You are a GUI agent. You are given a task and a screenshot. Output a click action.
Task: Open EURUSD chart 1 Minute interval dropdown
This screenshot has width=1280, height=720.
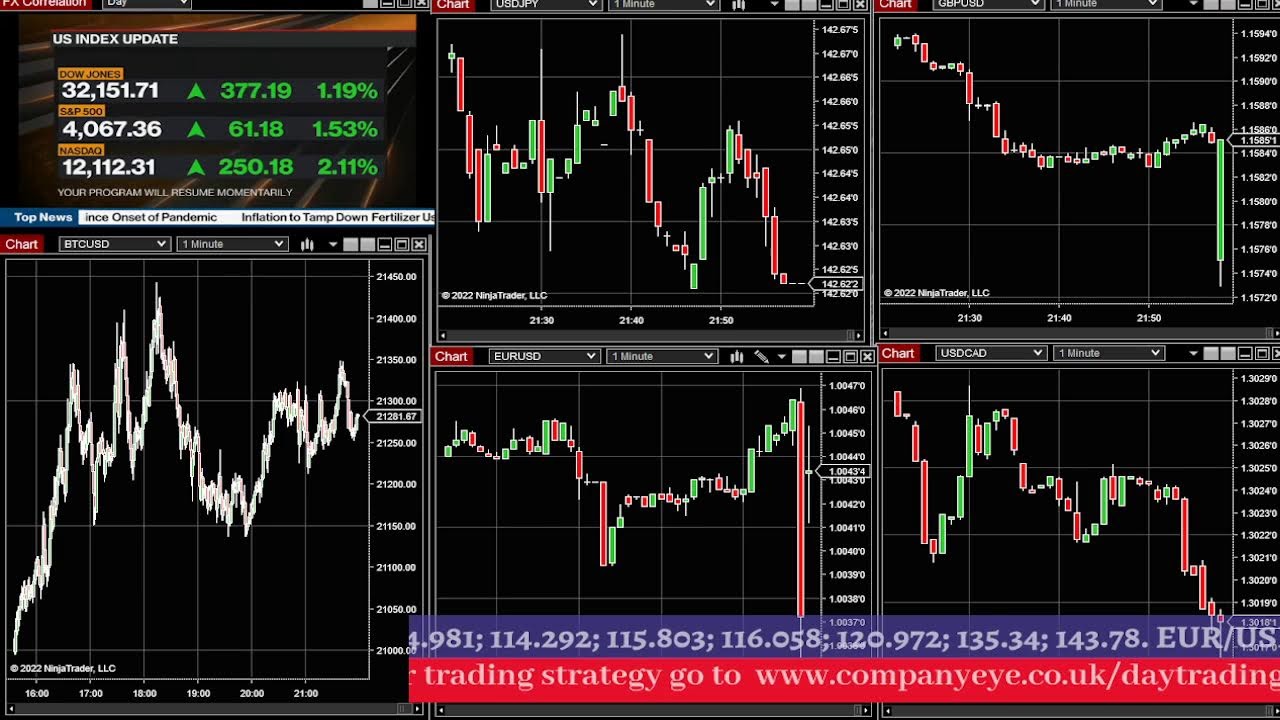click(x=662, y=356)
